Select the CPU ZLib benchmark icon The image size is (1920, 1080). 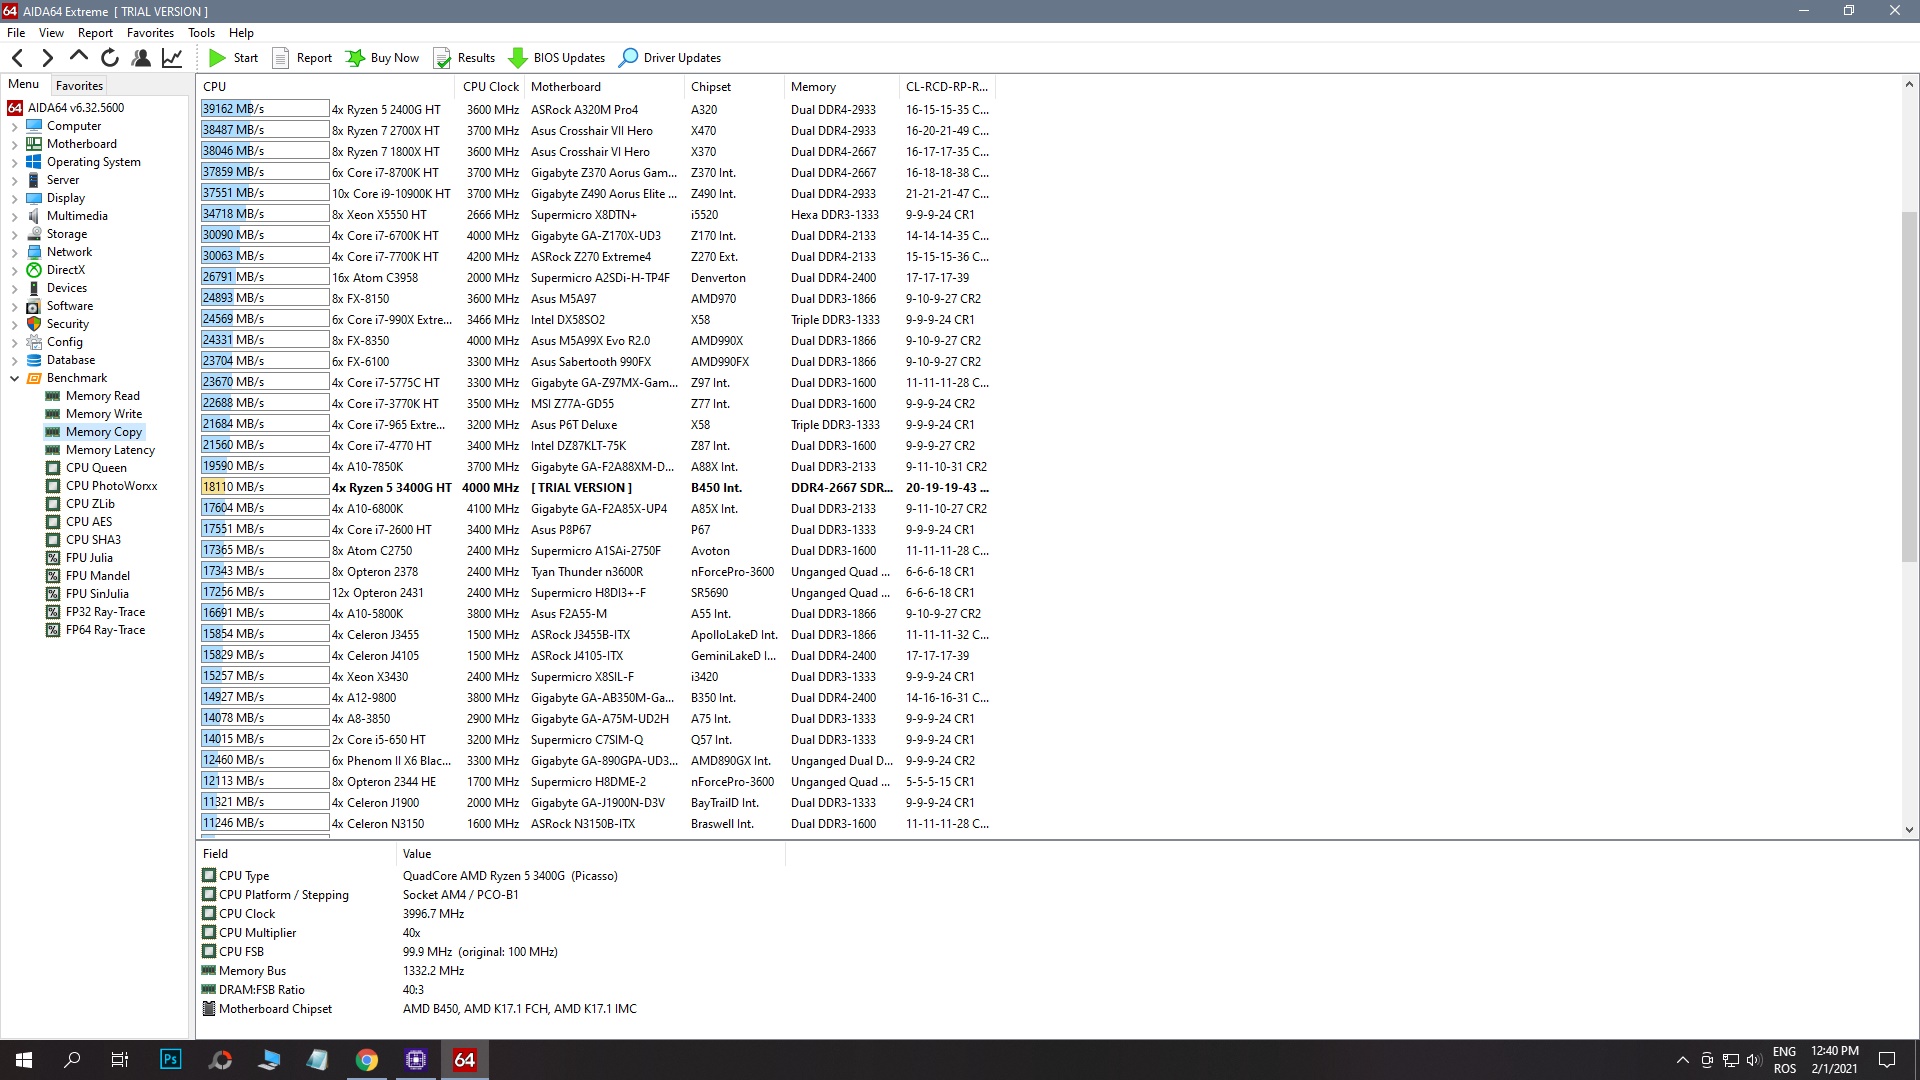(x=53, y=504)
